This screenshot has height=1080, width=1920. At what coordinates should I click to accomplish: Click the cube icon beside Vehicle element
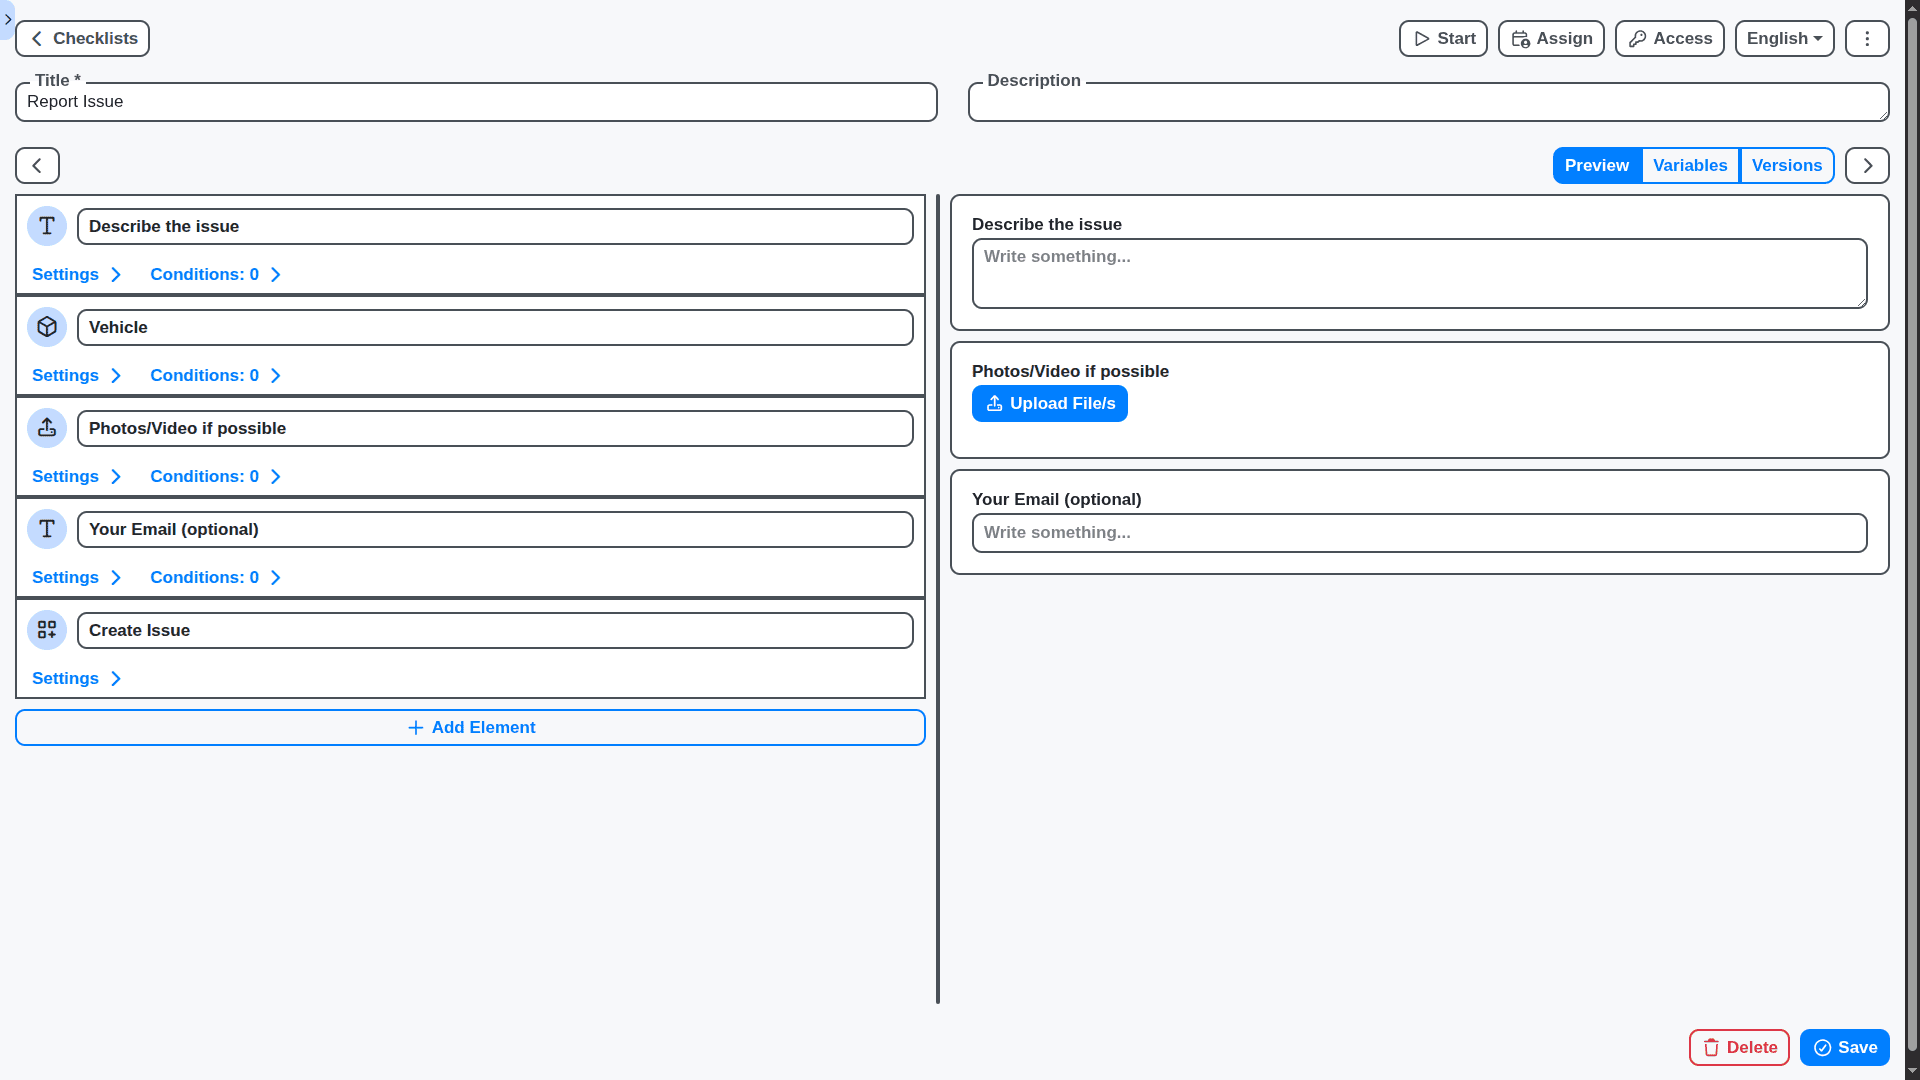(47, 327)
